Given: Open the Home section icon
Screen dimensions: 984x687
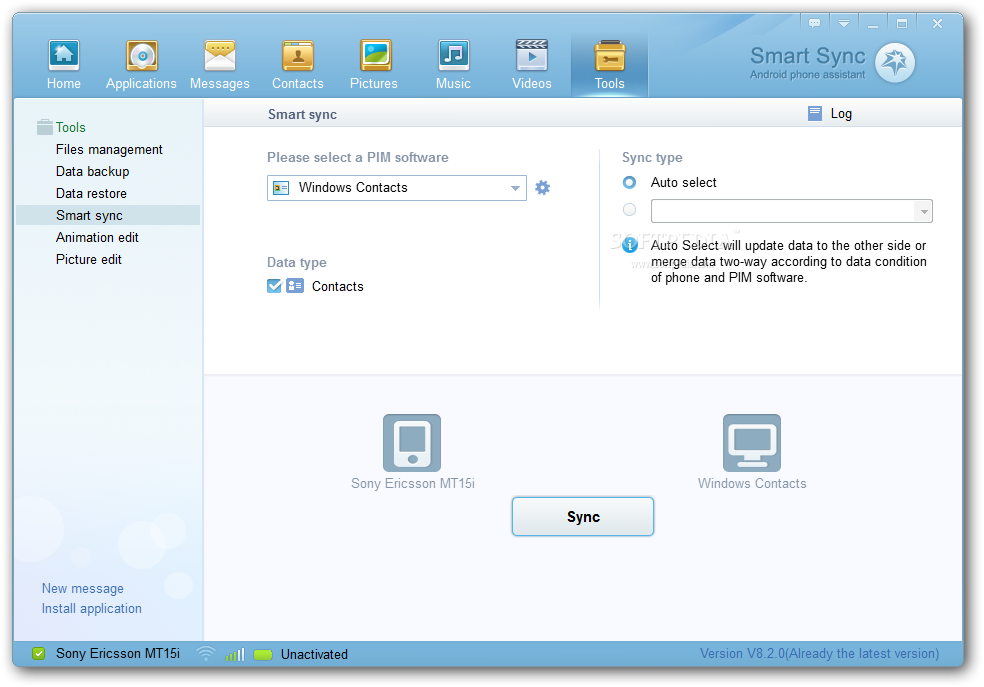Looking at the screenshot, I should tap(63, 56).
